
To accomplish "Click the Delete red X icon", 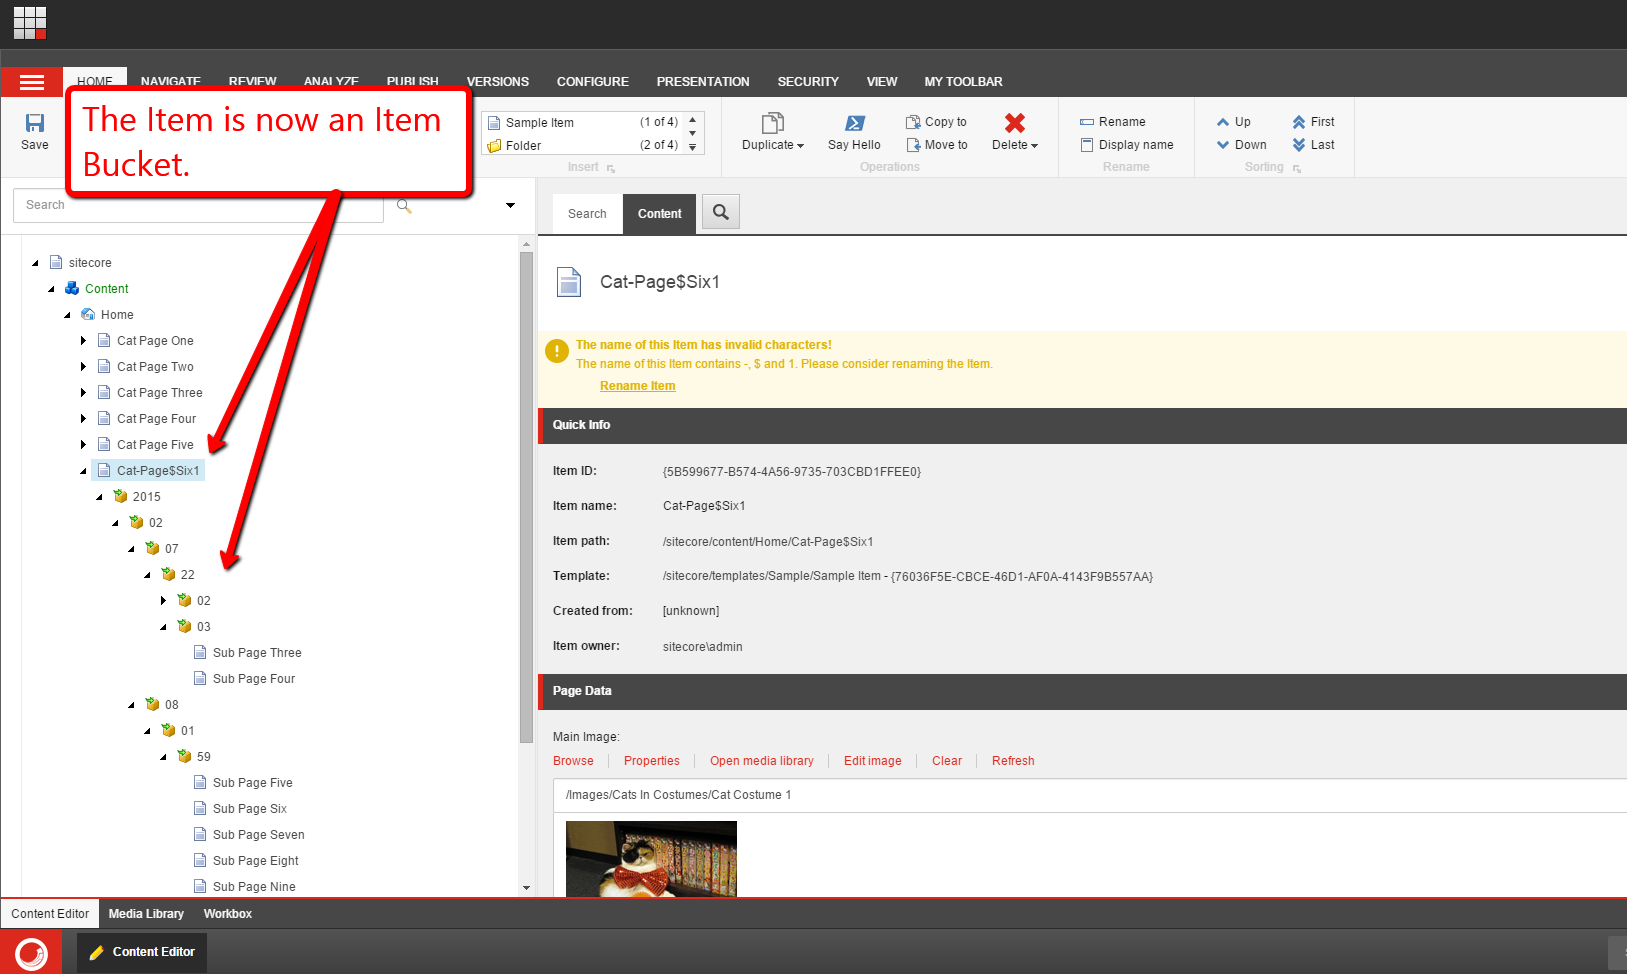I will [x=1014, y=123].
